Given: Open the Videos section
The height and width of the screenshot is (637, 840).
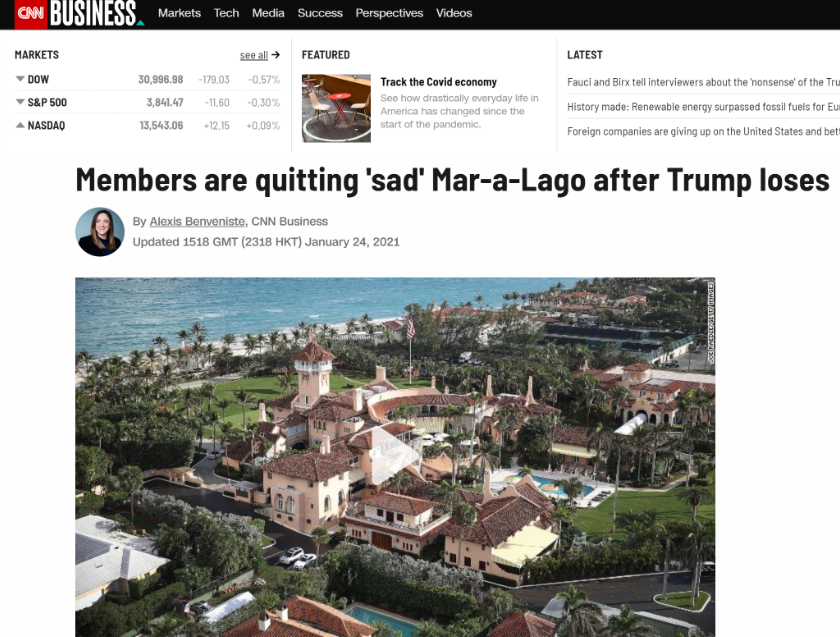Looking at the screenshot, I should tap(454, 13).
